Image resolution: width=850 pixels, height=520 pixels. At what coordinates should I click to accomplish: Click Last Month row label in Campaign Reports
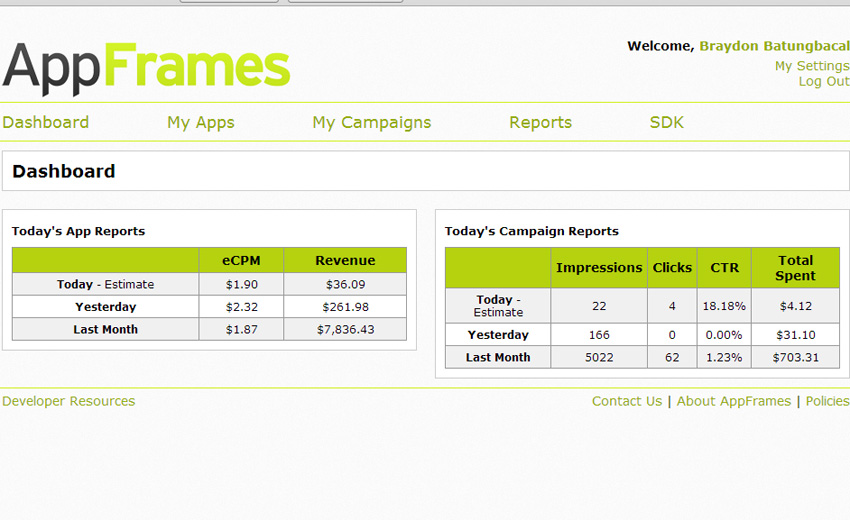(x=498, y=358)
